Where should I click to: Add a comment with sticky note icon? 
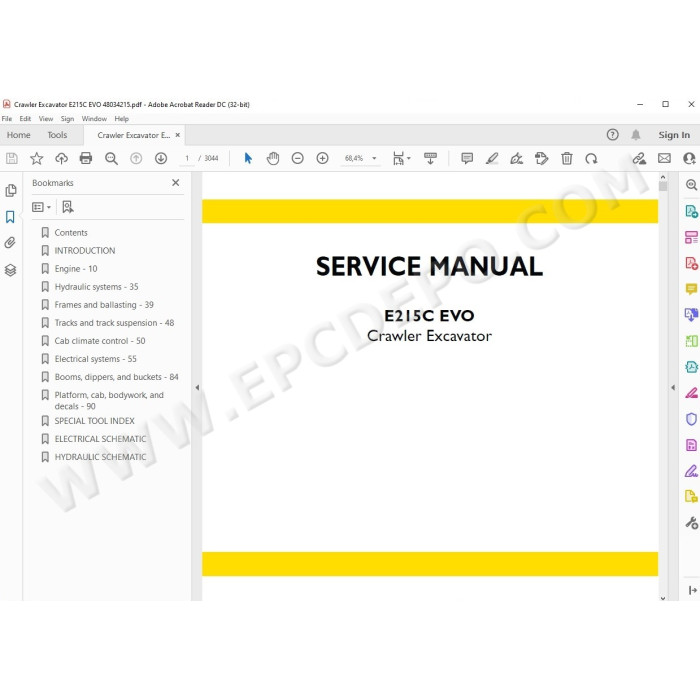click(467, 158)
